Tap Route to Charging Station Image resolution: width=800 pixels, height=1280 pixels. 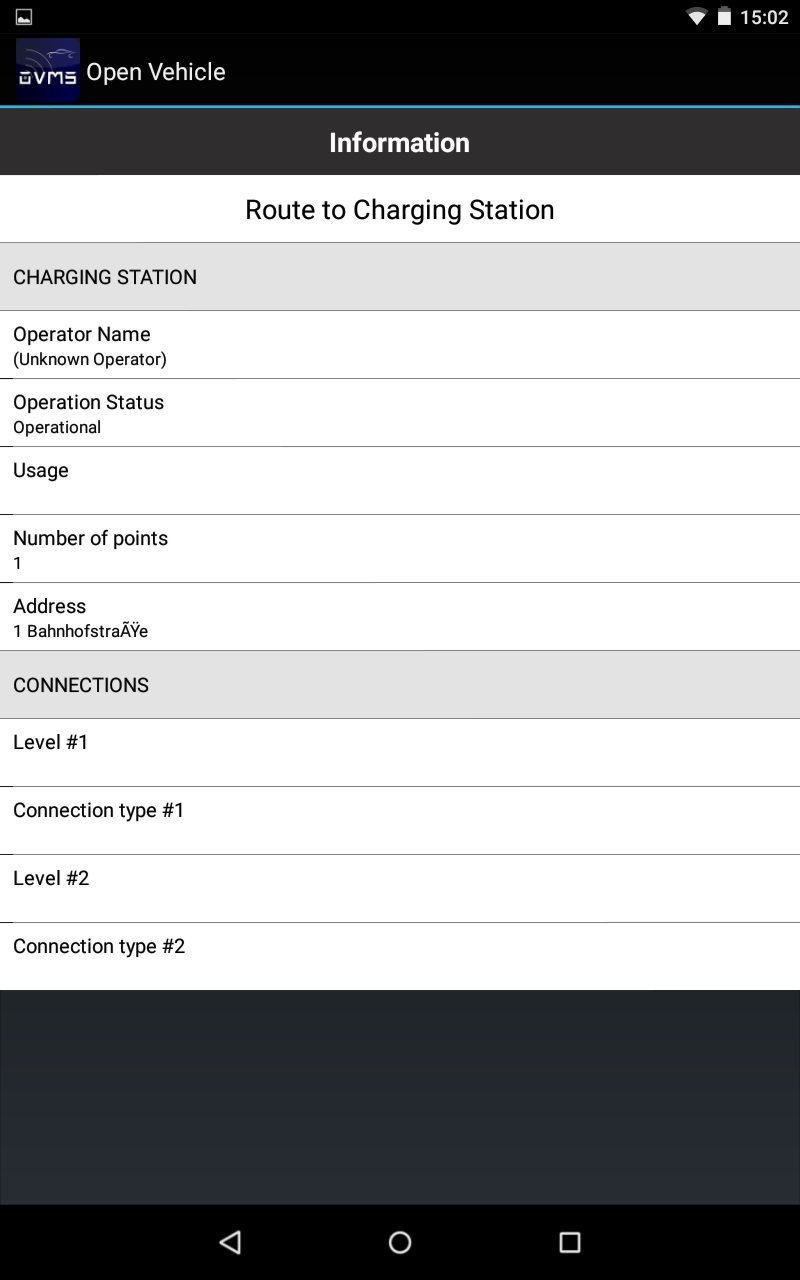400,210
